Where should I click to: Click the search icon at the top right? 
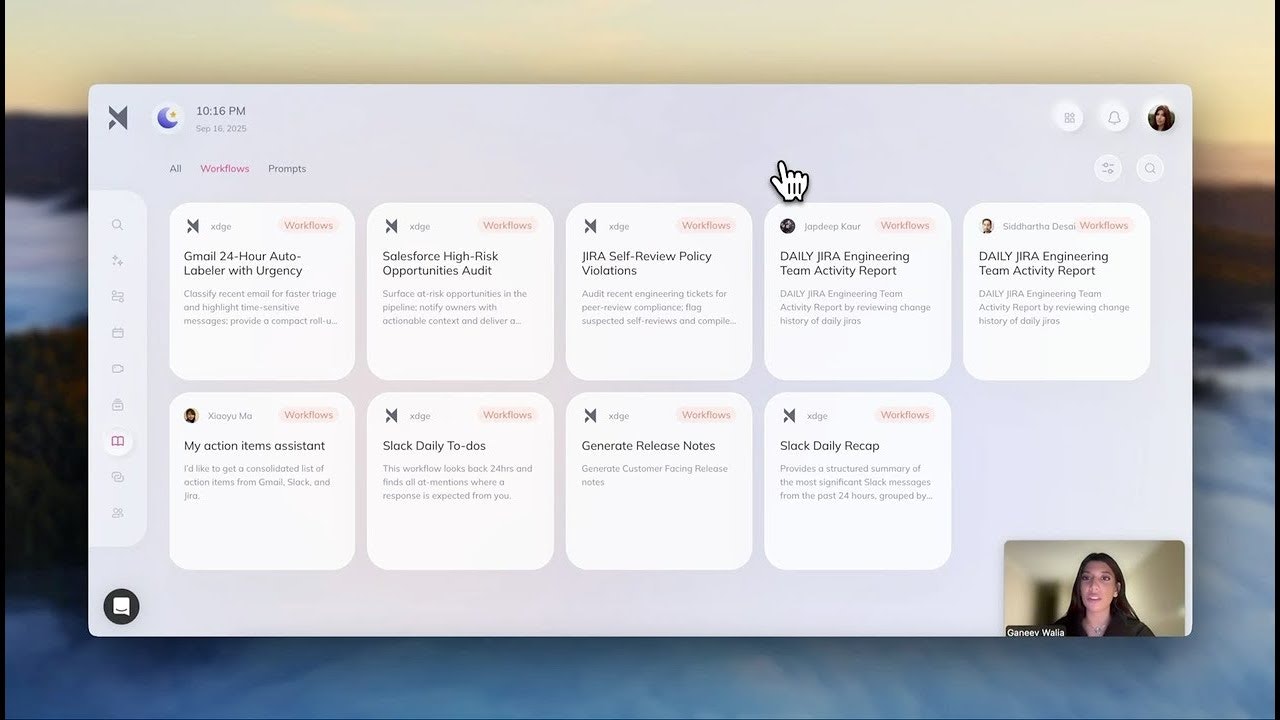1150,168
